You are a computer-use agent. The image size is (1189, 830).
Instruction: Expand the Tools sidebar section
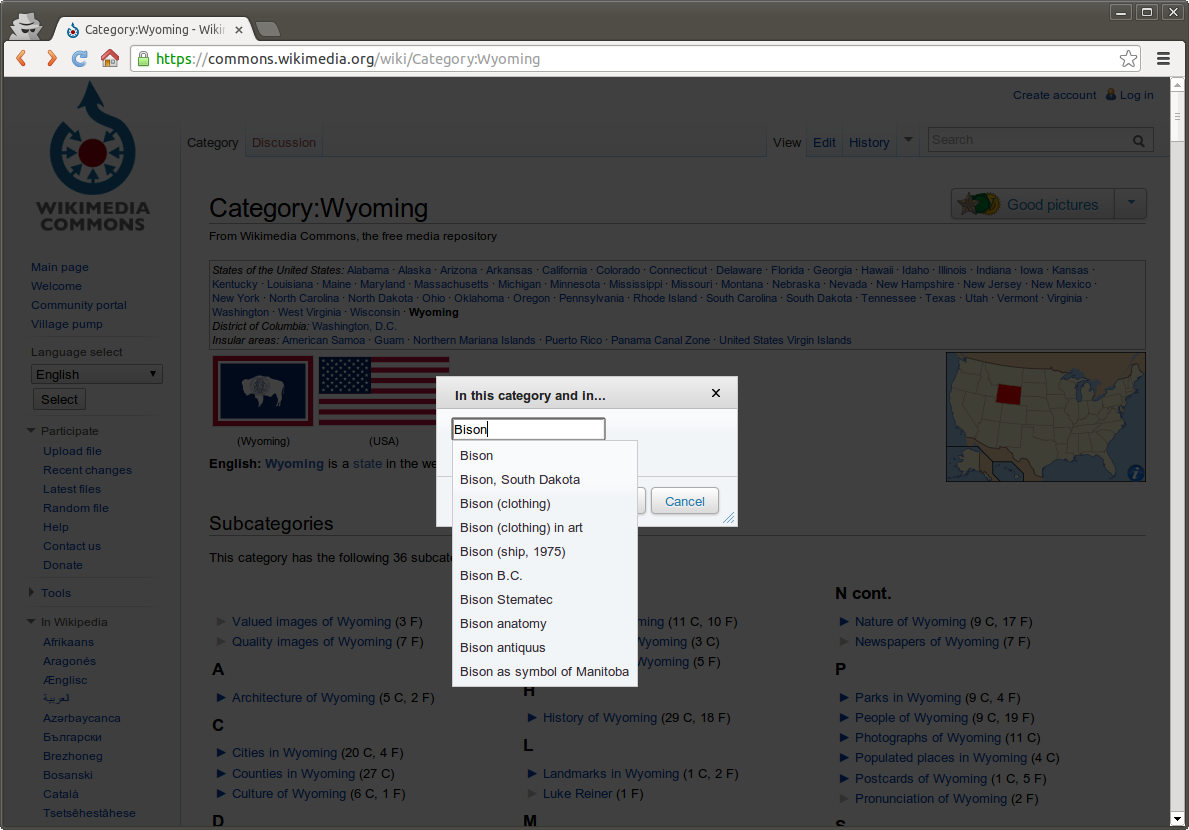(x=31, y=592)
